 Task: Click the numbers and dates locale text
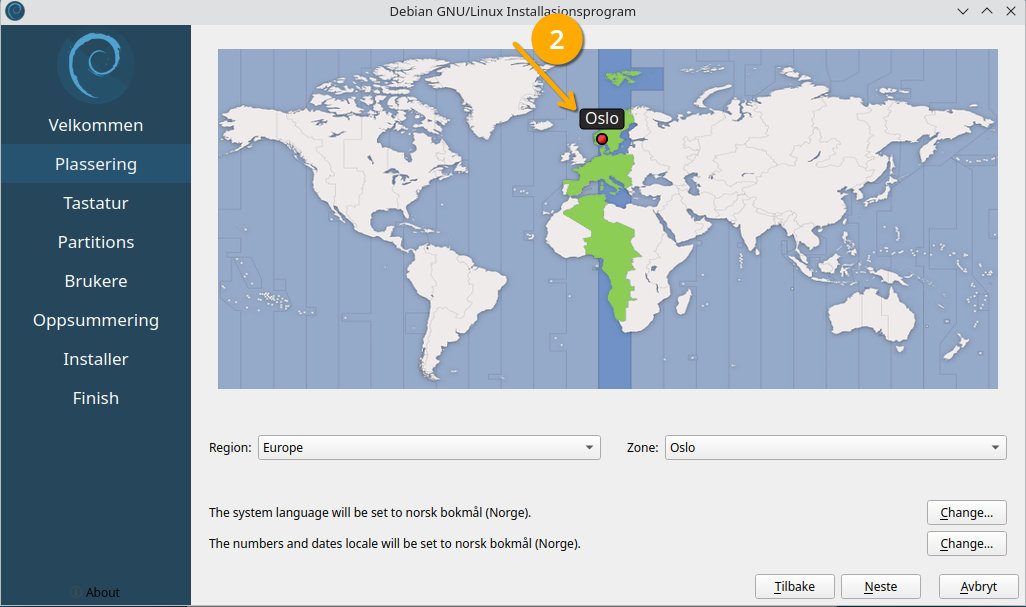[395, 544]
